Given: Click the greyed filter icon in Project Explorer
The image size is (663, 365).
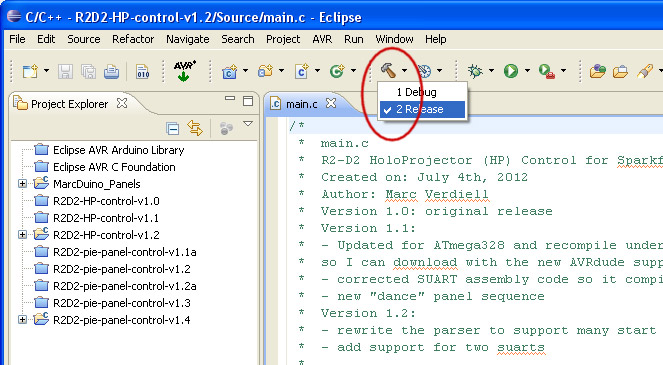Looking at the screenshot, I should pyautogui.click(x=227, y=128).
